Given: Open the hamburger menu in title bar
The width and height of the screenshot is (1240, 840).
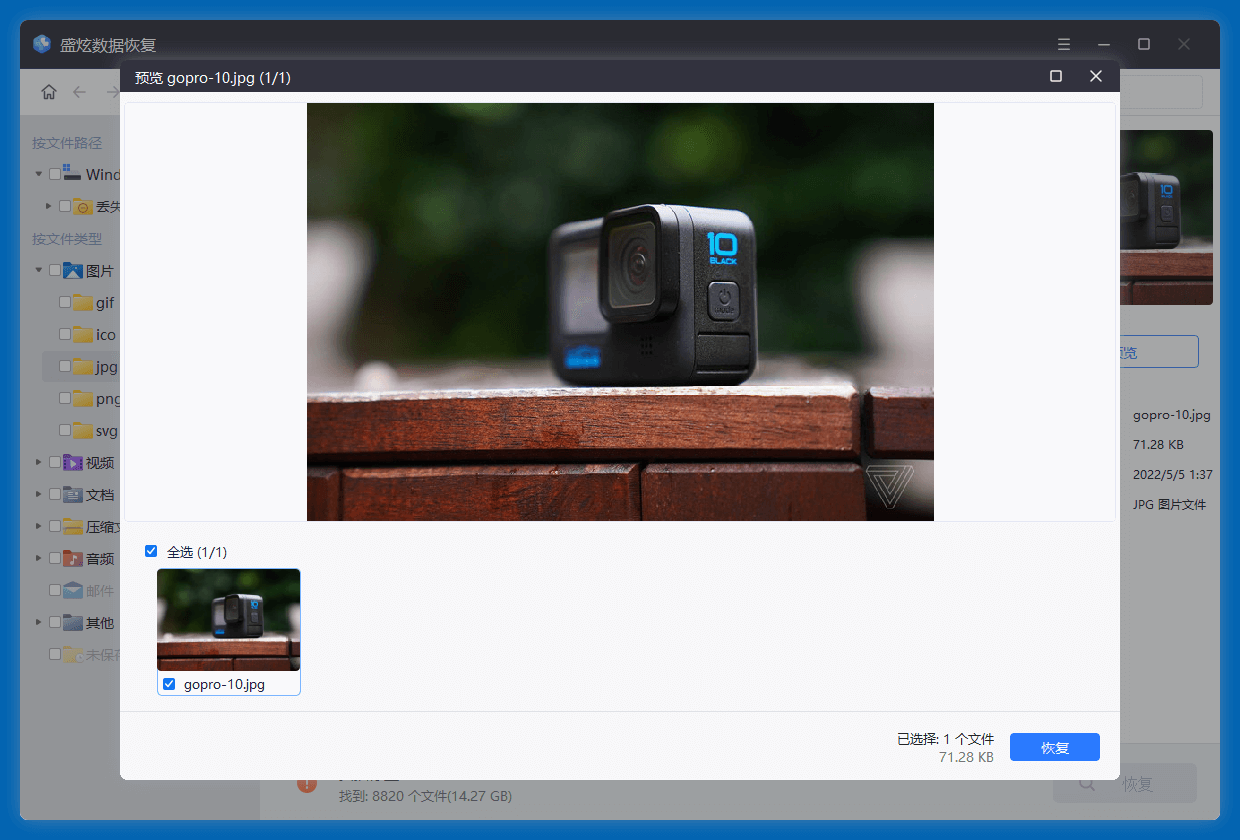Looking at the screenshot, I should pos(1064,44).
